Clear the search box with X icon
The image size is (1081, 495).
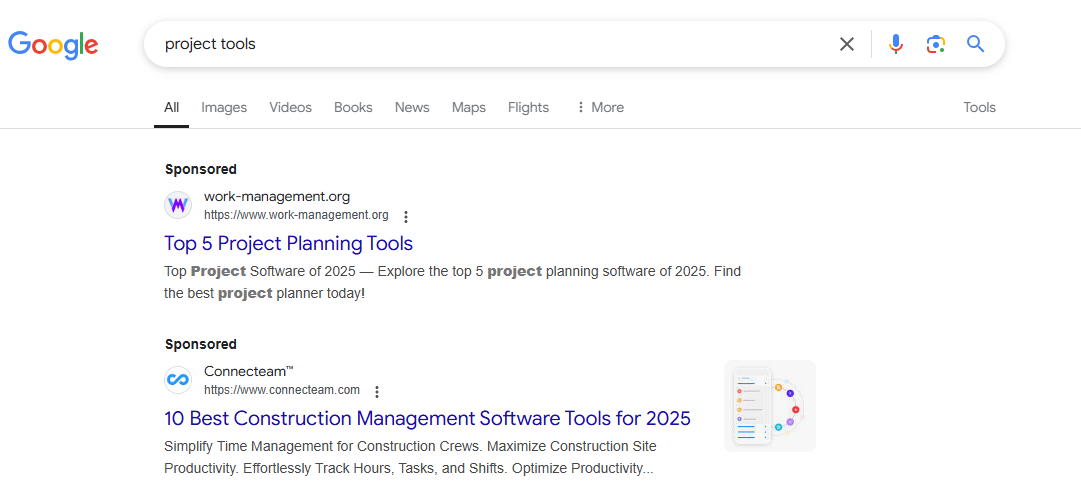tap(847, 44)
